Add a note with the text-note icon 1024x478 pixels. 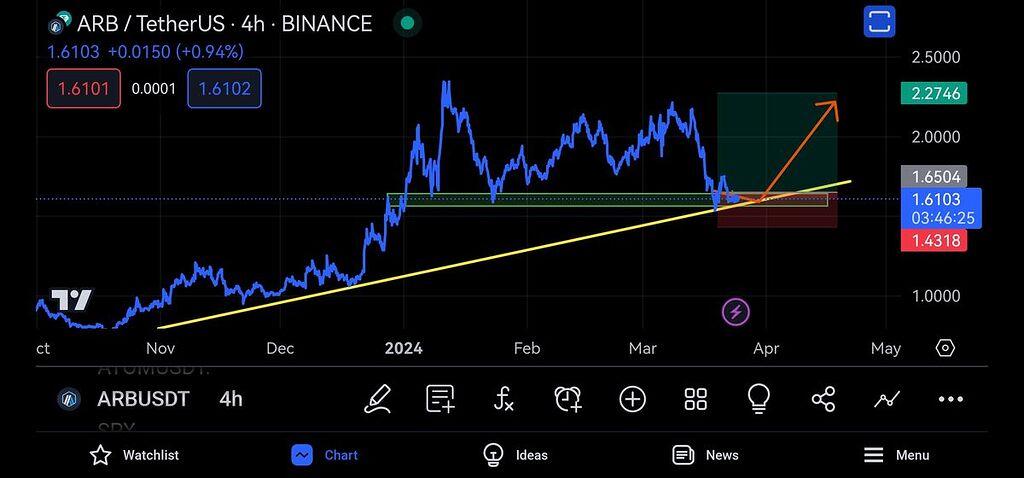440,399
